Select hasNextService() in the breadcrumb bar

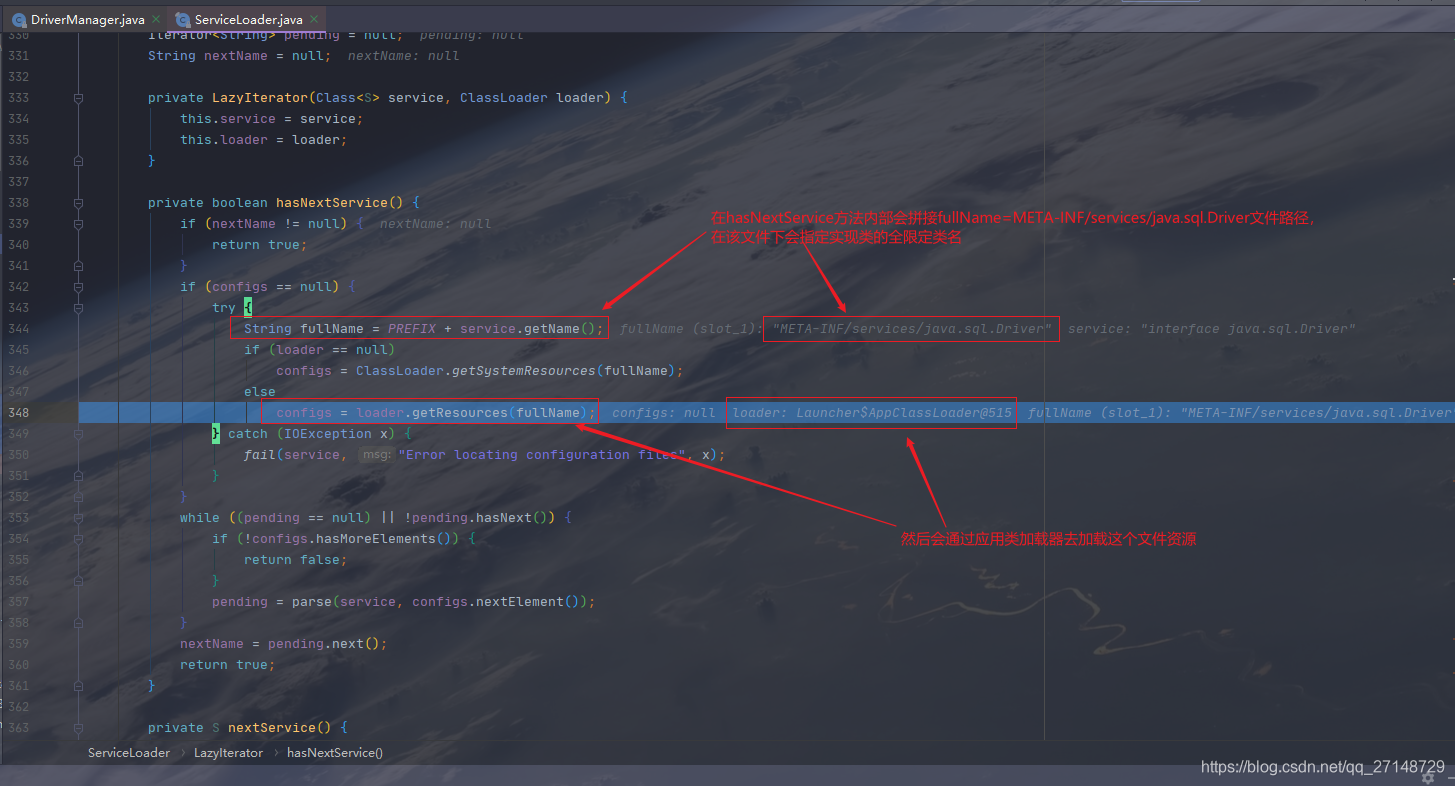click(x=335, y=753)
